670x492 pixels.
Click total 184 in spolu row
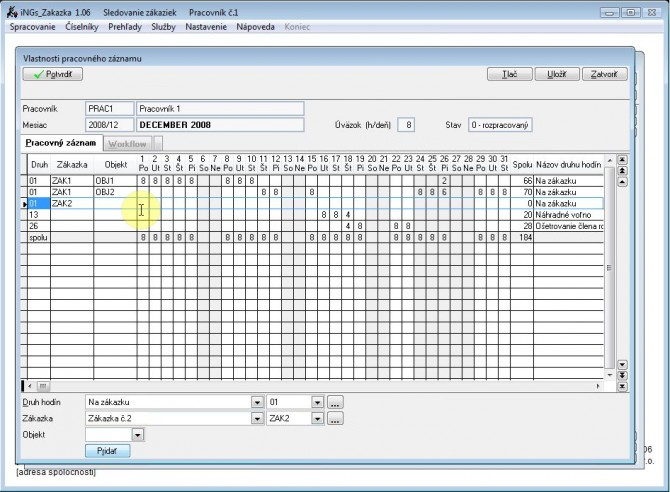click(x=522, y=237)
